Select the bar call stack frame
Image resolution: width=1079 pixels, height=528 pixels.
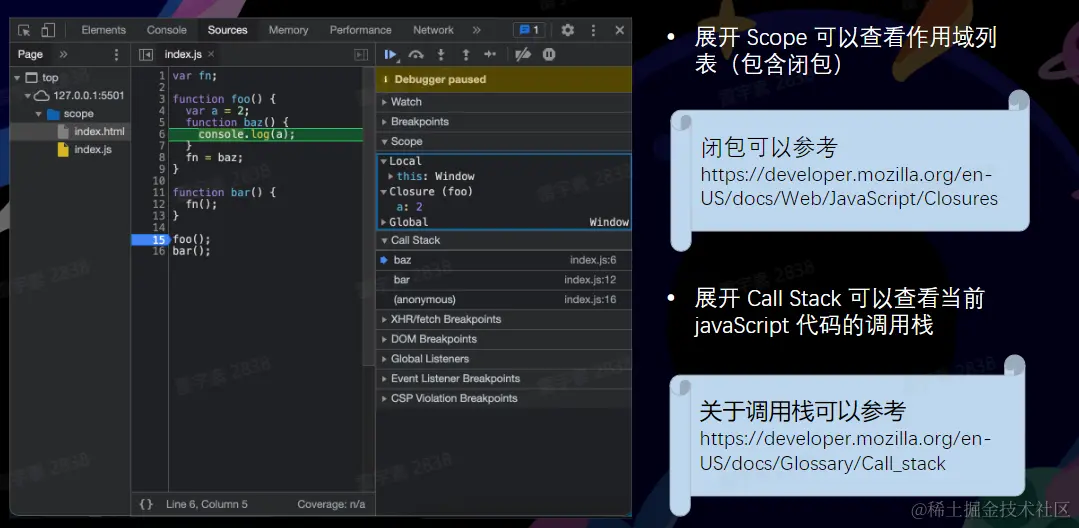(x=504, y=280)
